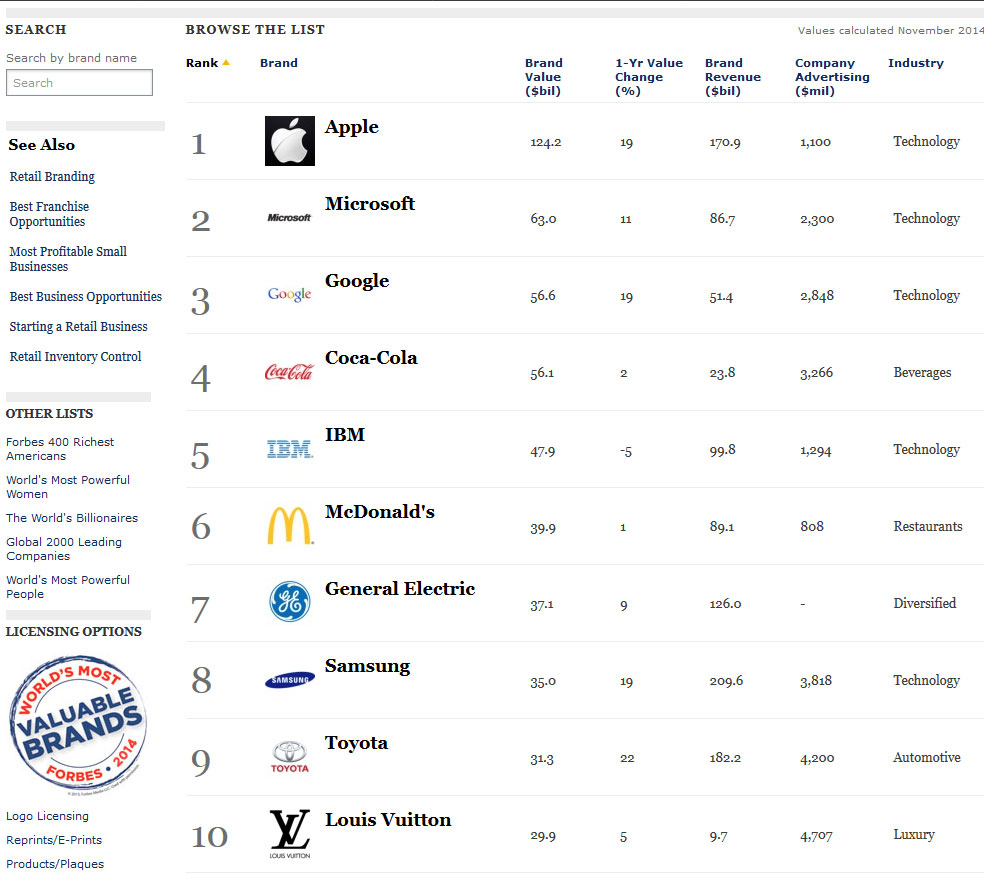Focus the brand name Search field
The image size is (984, 879).
pyautogui.click(x=79, y=83)
